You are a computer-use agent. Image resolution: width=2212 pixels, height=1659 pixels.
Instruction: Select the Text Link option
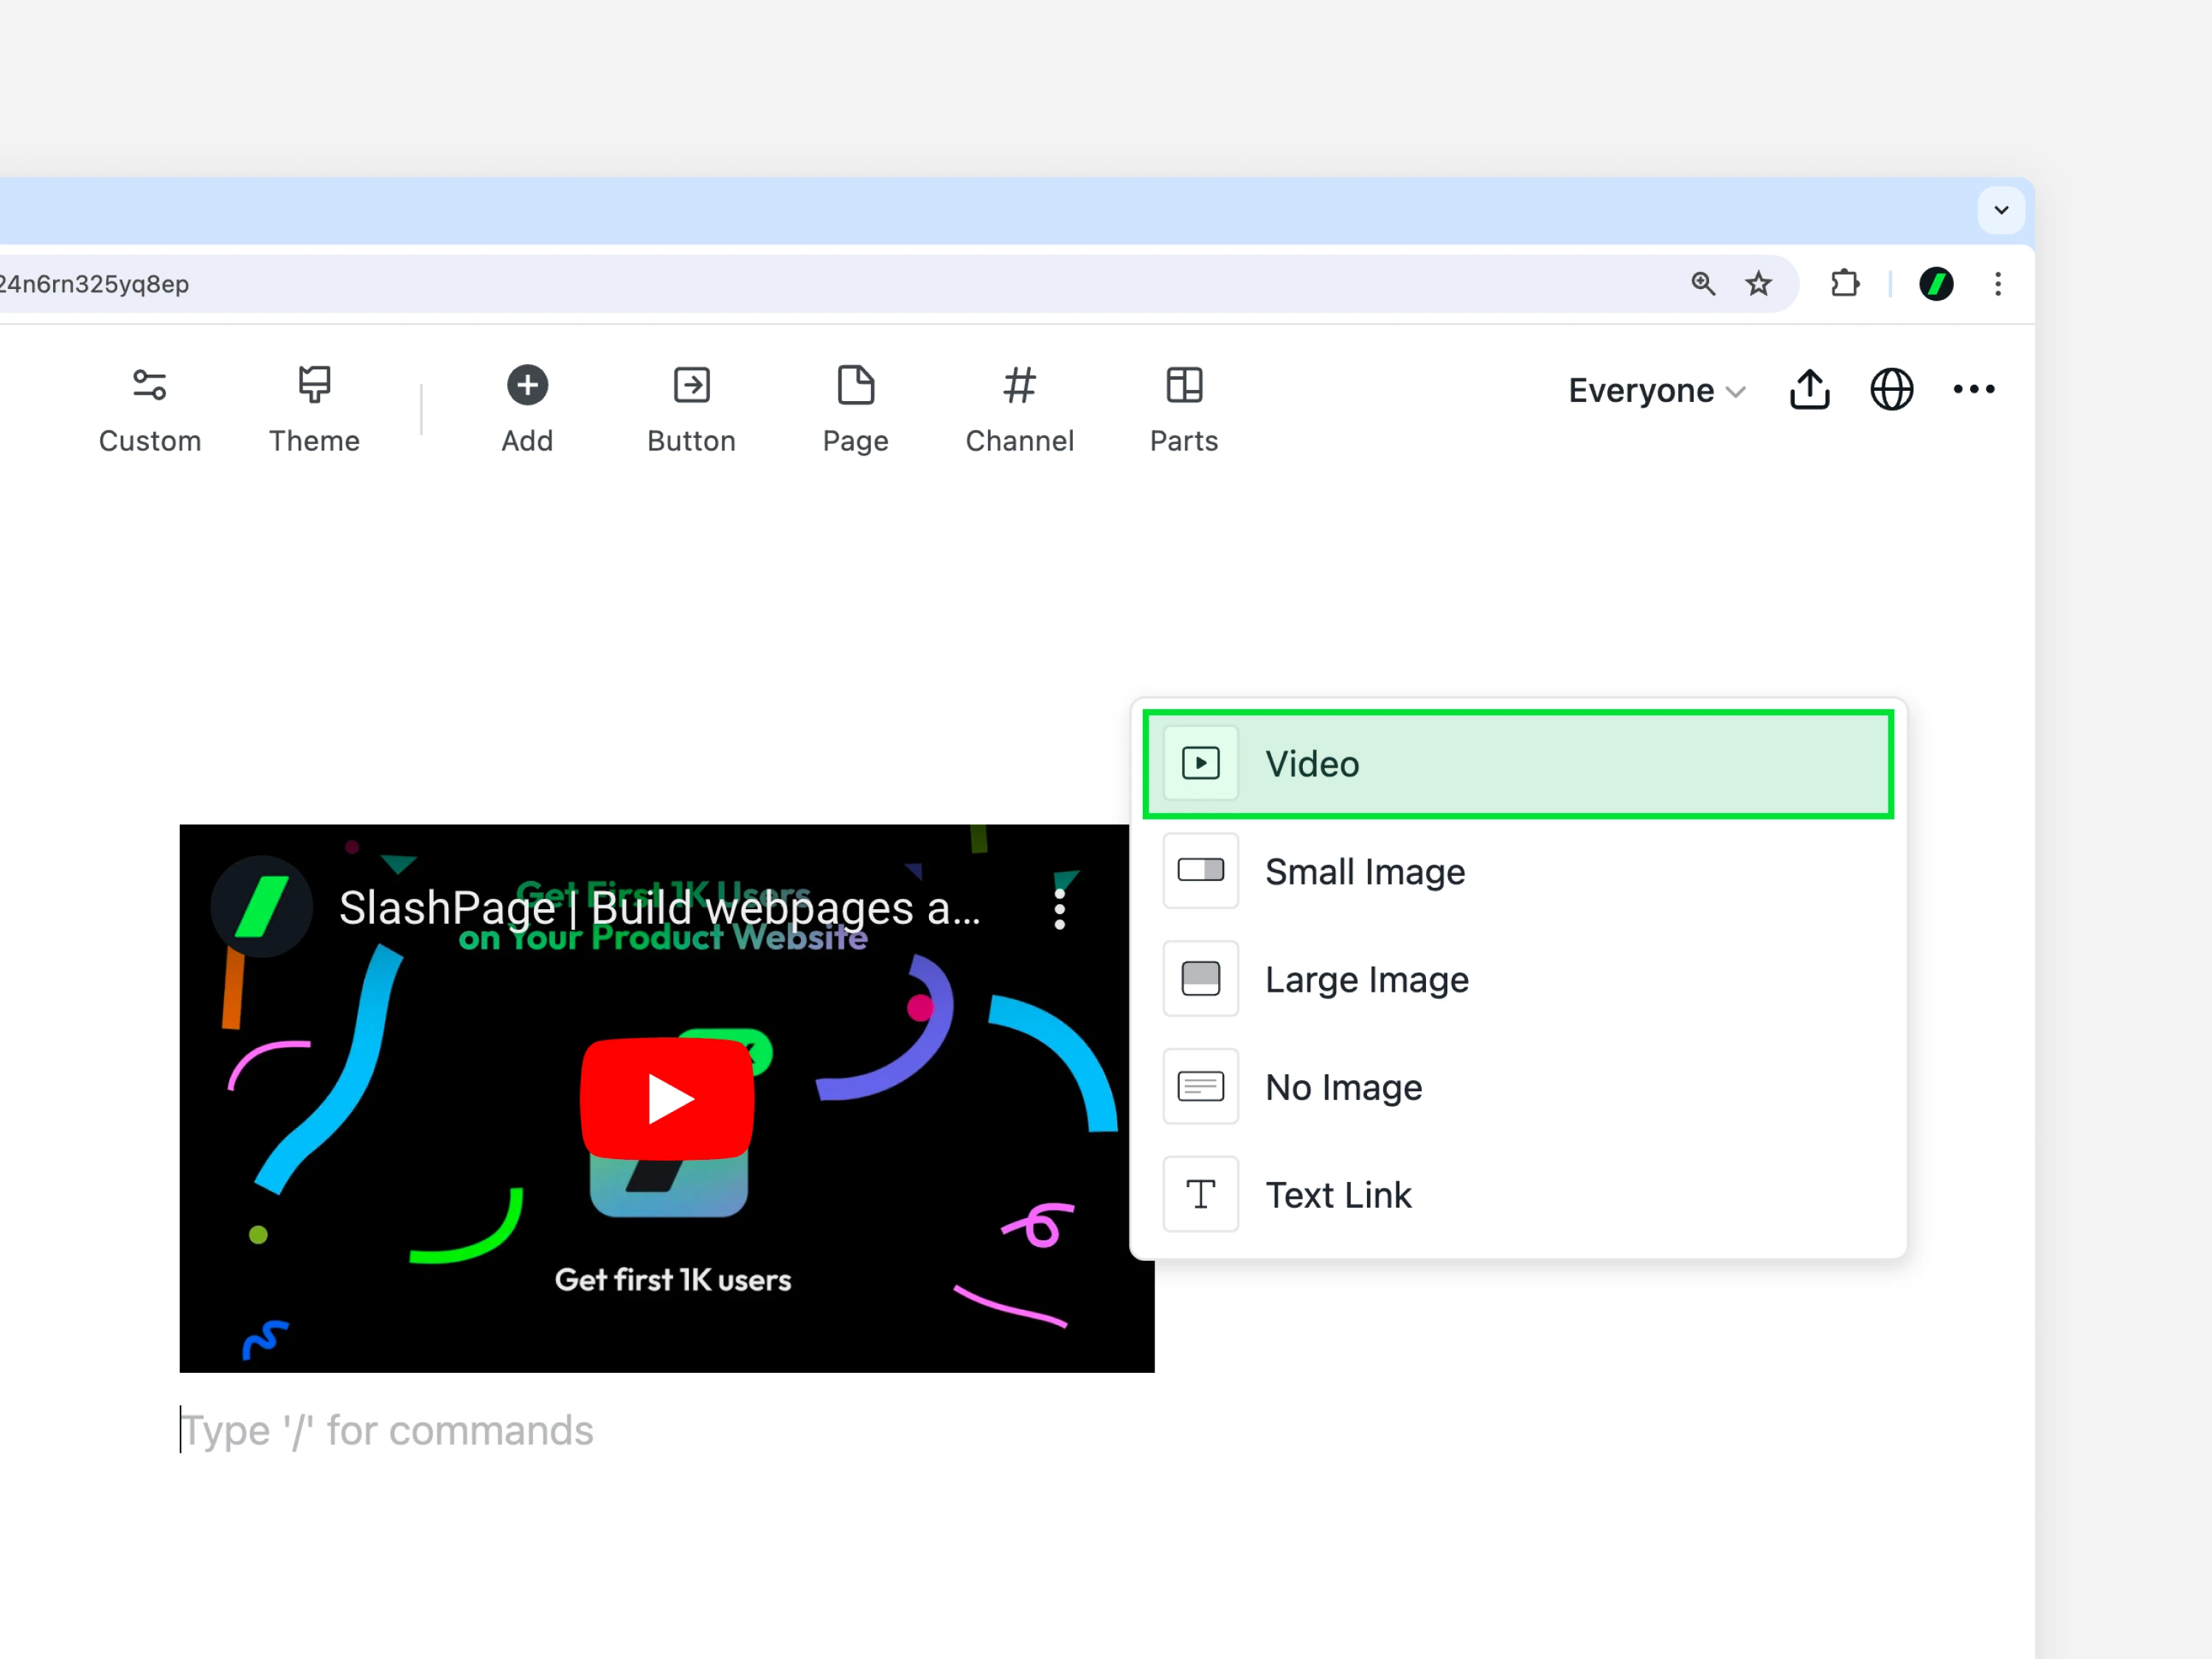coord(1517,1195)
